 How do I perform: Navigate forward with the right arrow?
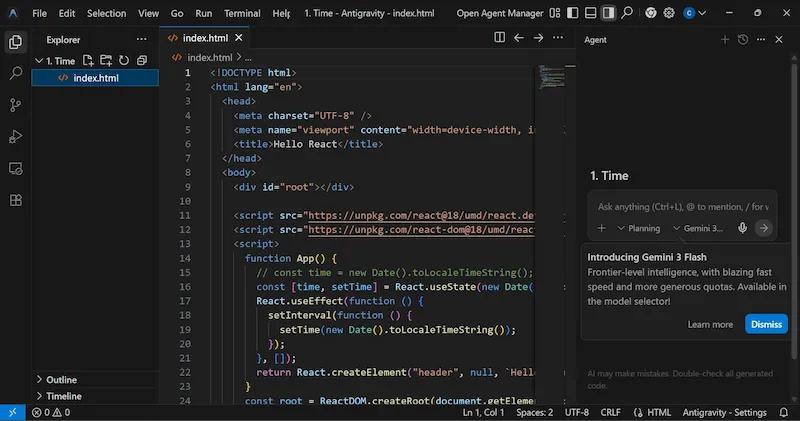click(x=538, y=37)
